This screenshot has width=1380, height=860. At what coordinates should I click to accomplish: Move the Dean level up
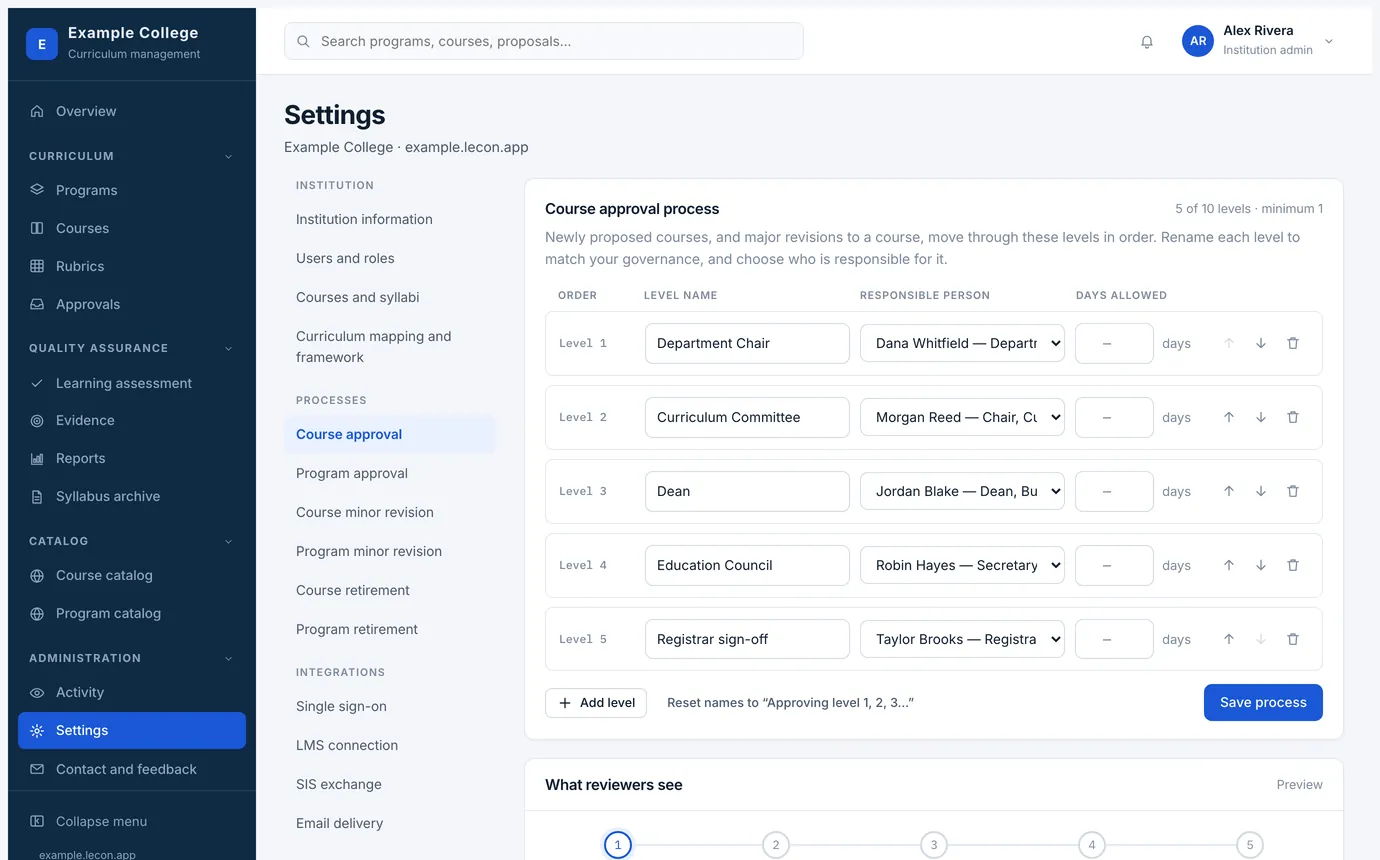tap(1229, 491)
